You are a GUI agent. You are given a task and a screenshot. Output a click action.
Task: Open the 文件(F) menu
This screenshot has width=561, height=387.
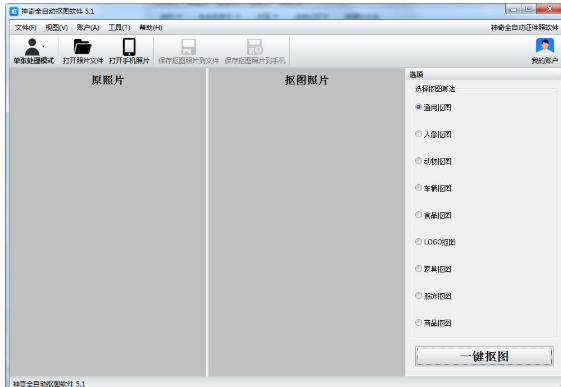click(x=25, y=28)
